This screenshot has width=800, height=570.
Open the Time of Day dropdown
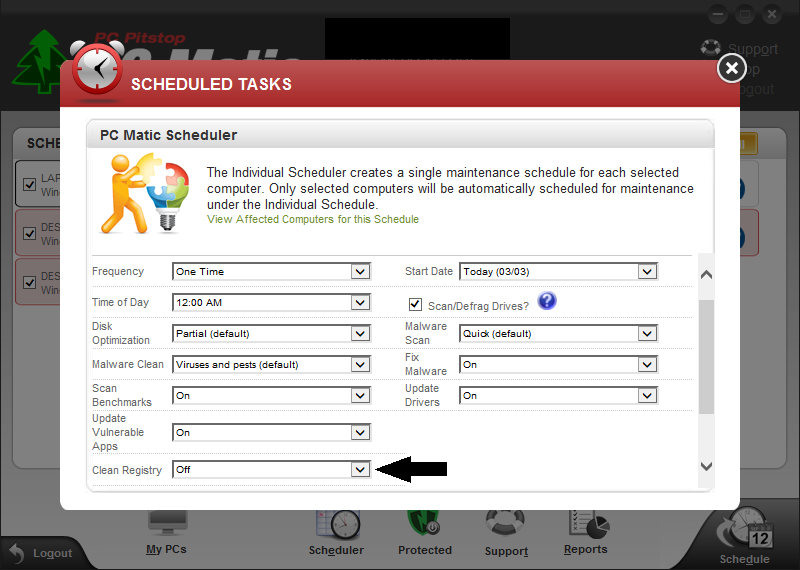[360, 303]
